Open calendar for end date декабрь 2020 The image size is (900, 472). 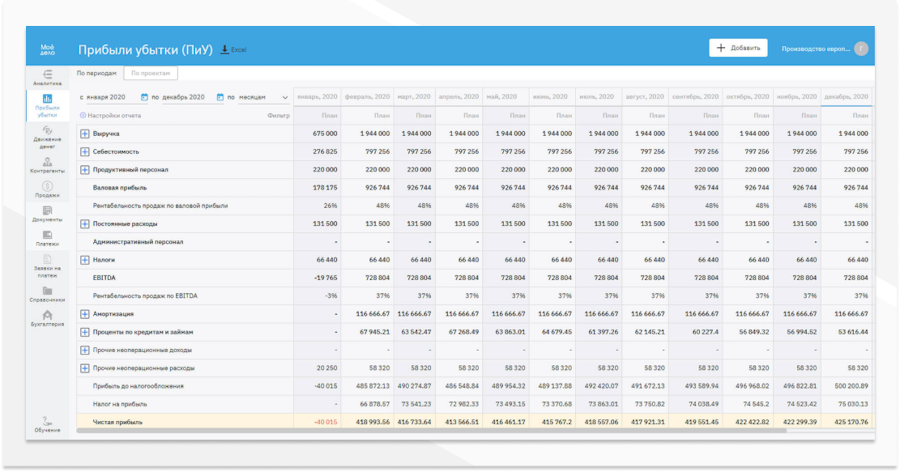coord(220,97)
